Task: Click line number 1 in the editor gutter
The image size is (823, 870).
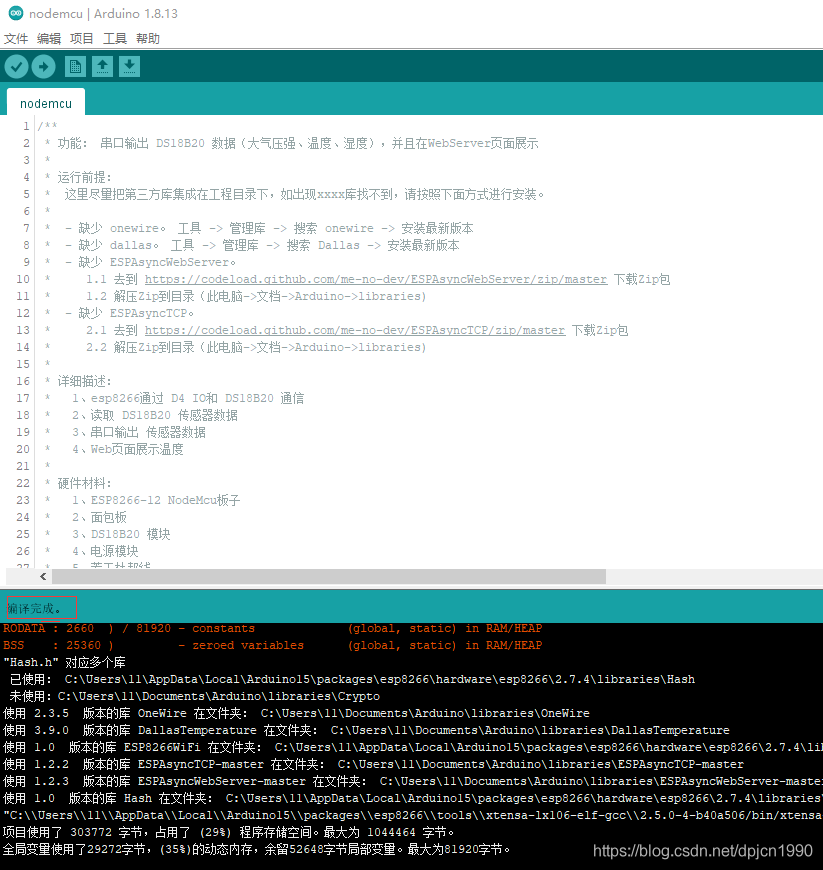Action: click(26, 127)
